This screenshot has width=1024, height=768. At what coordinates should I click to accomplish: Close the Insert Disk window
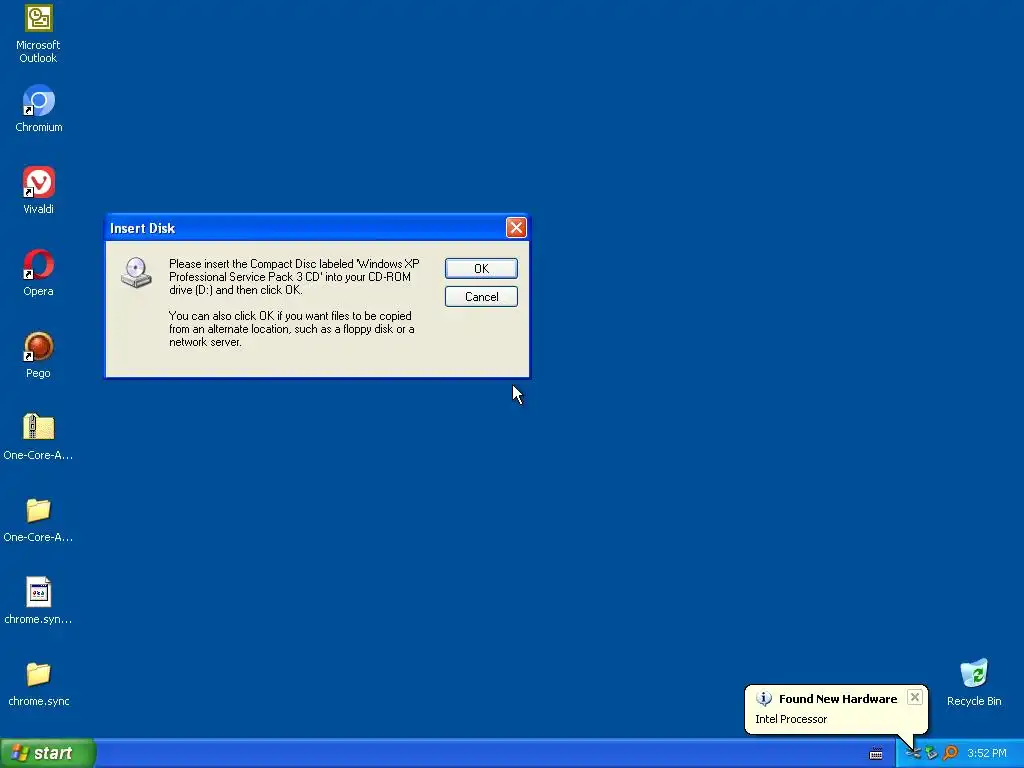516,227
